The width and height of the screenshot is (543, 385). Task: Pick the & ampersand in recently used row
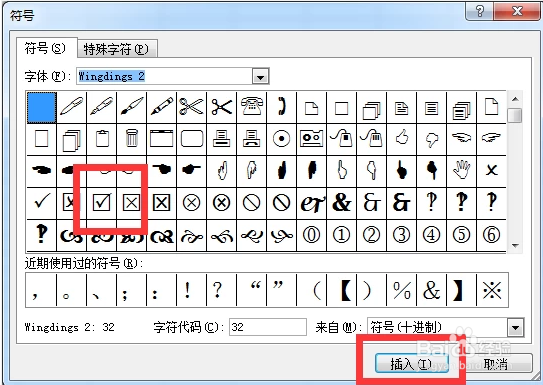[432, 290]
